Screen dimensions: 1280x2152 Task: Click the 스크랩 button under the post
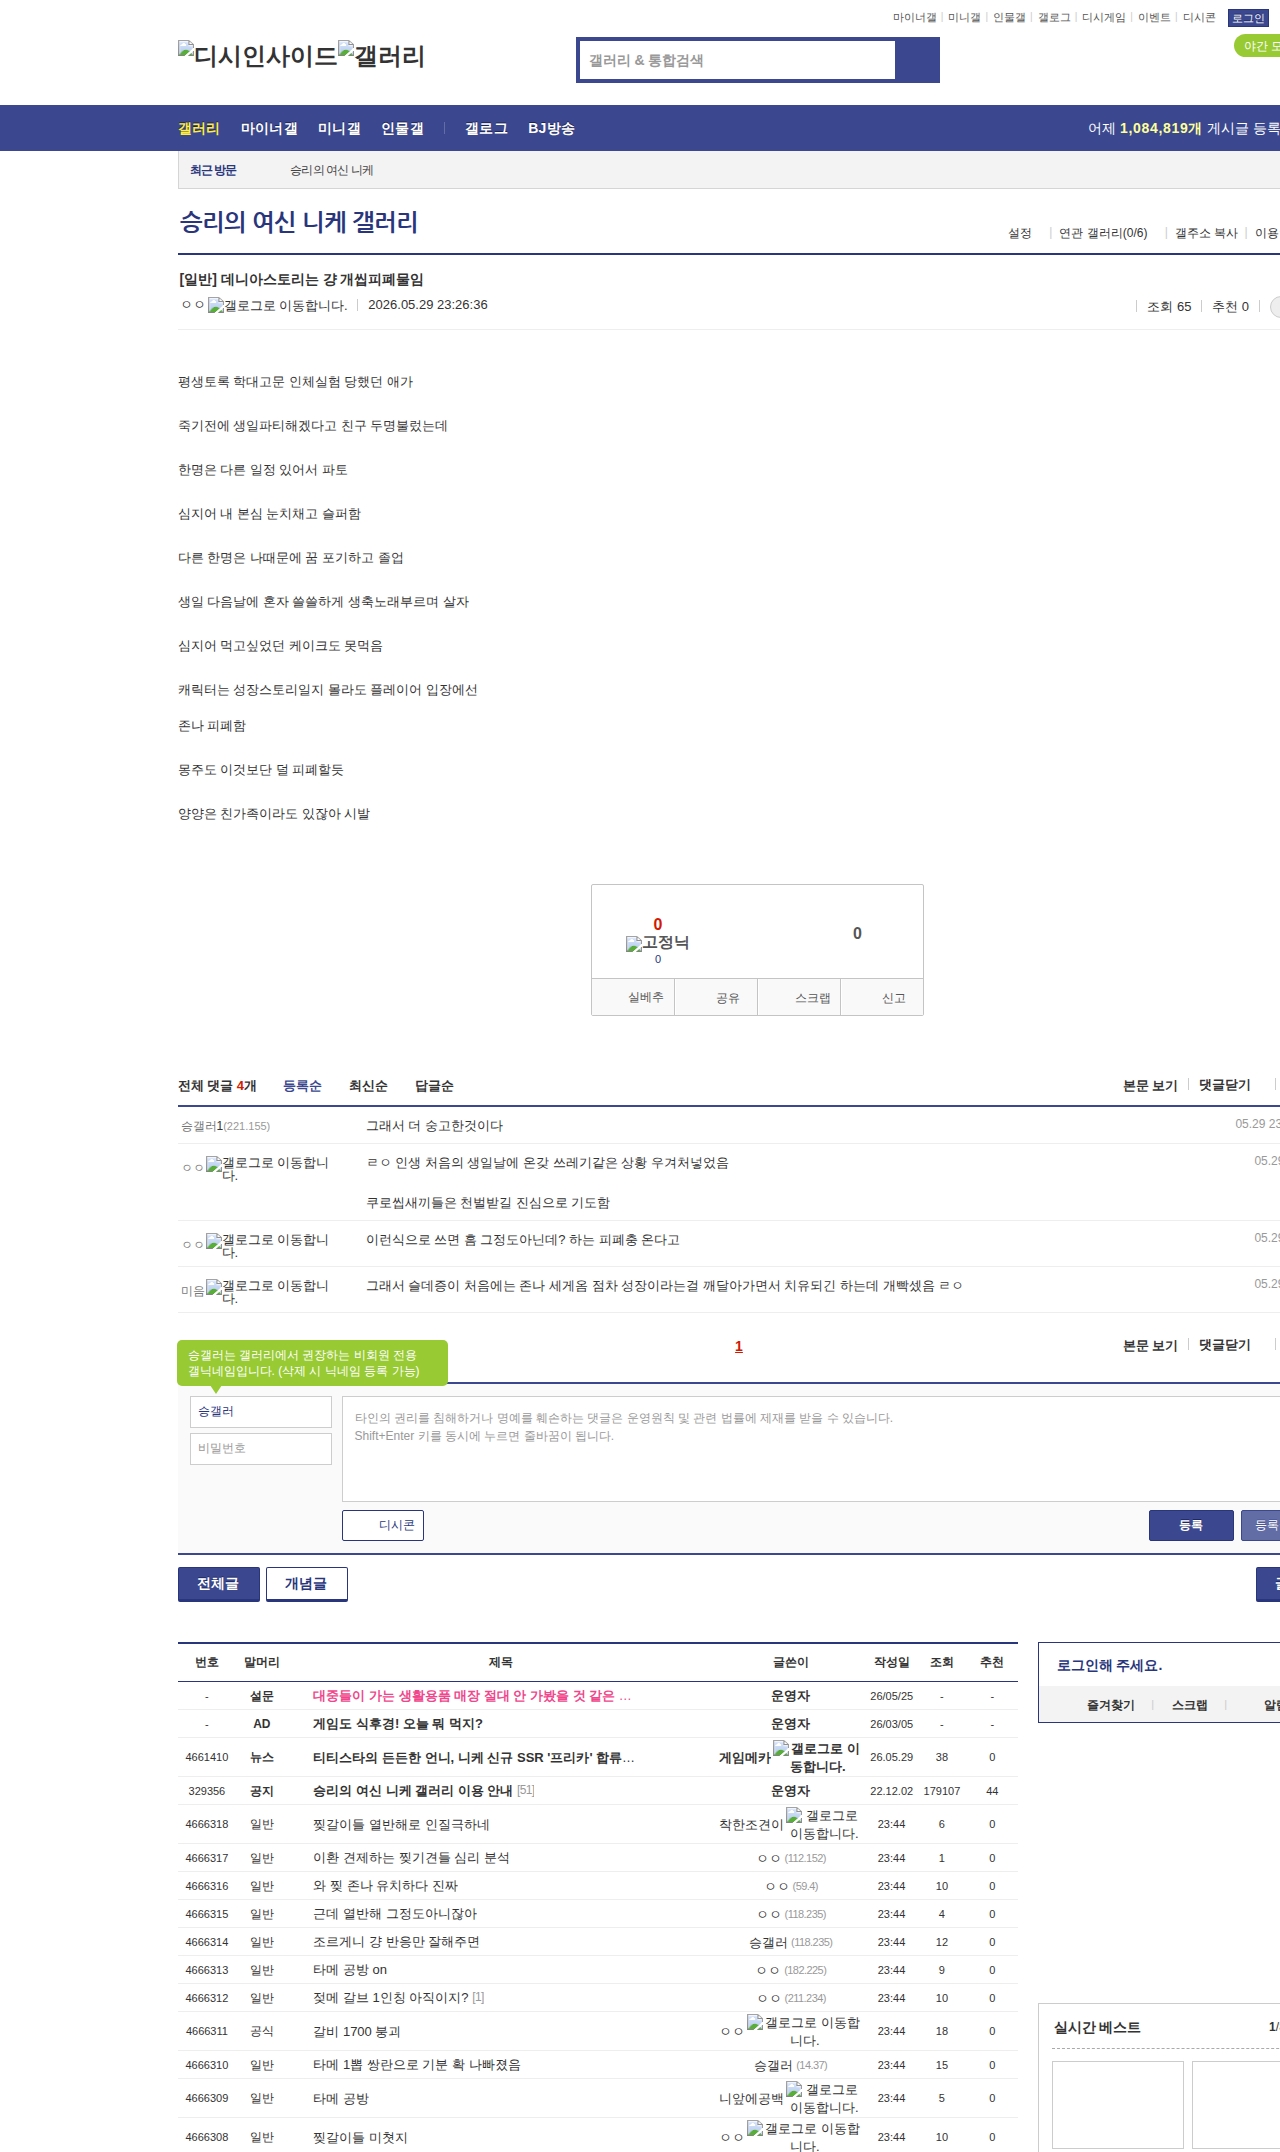tap(799, 997)
